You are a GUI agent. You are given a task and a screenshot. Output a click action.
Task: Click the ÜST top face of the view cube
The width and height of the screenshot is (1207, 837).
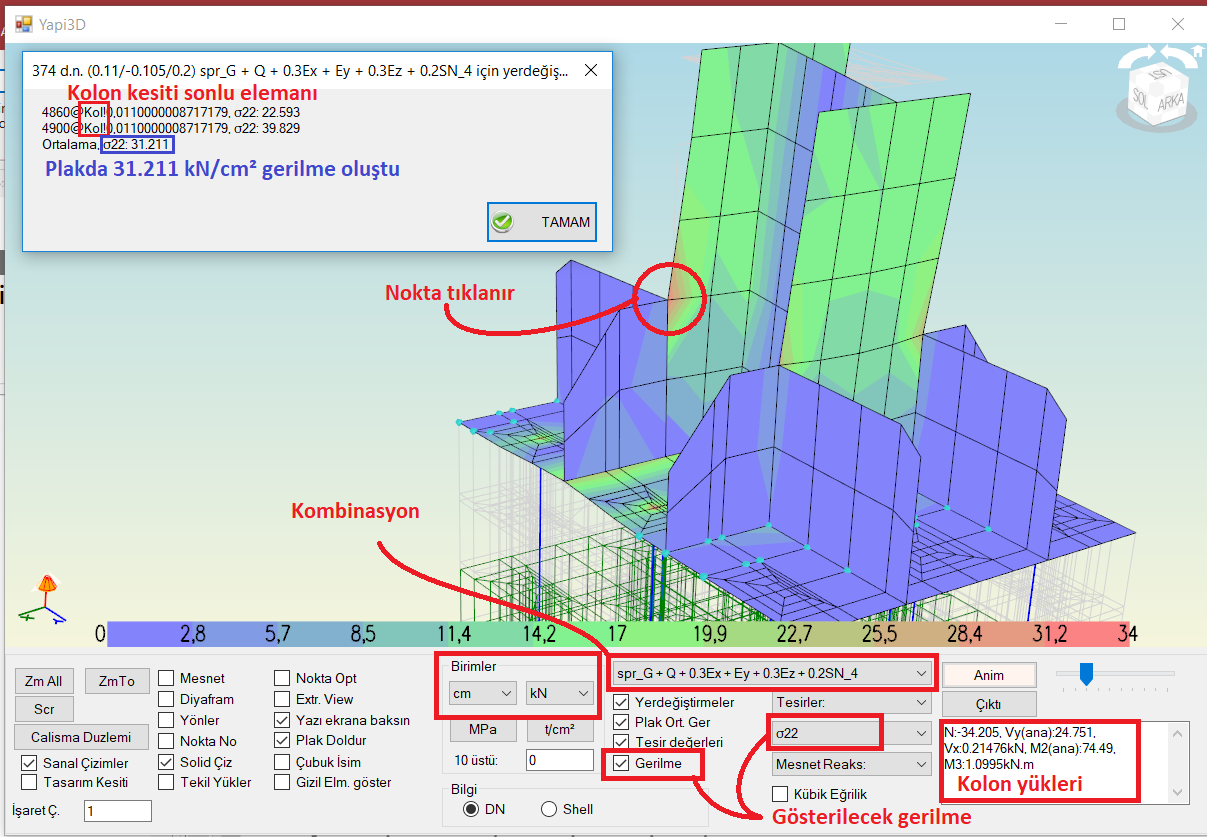(1160, 76)
